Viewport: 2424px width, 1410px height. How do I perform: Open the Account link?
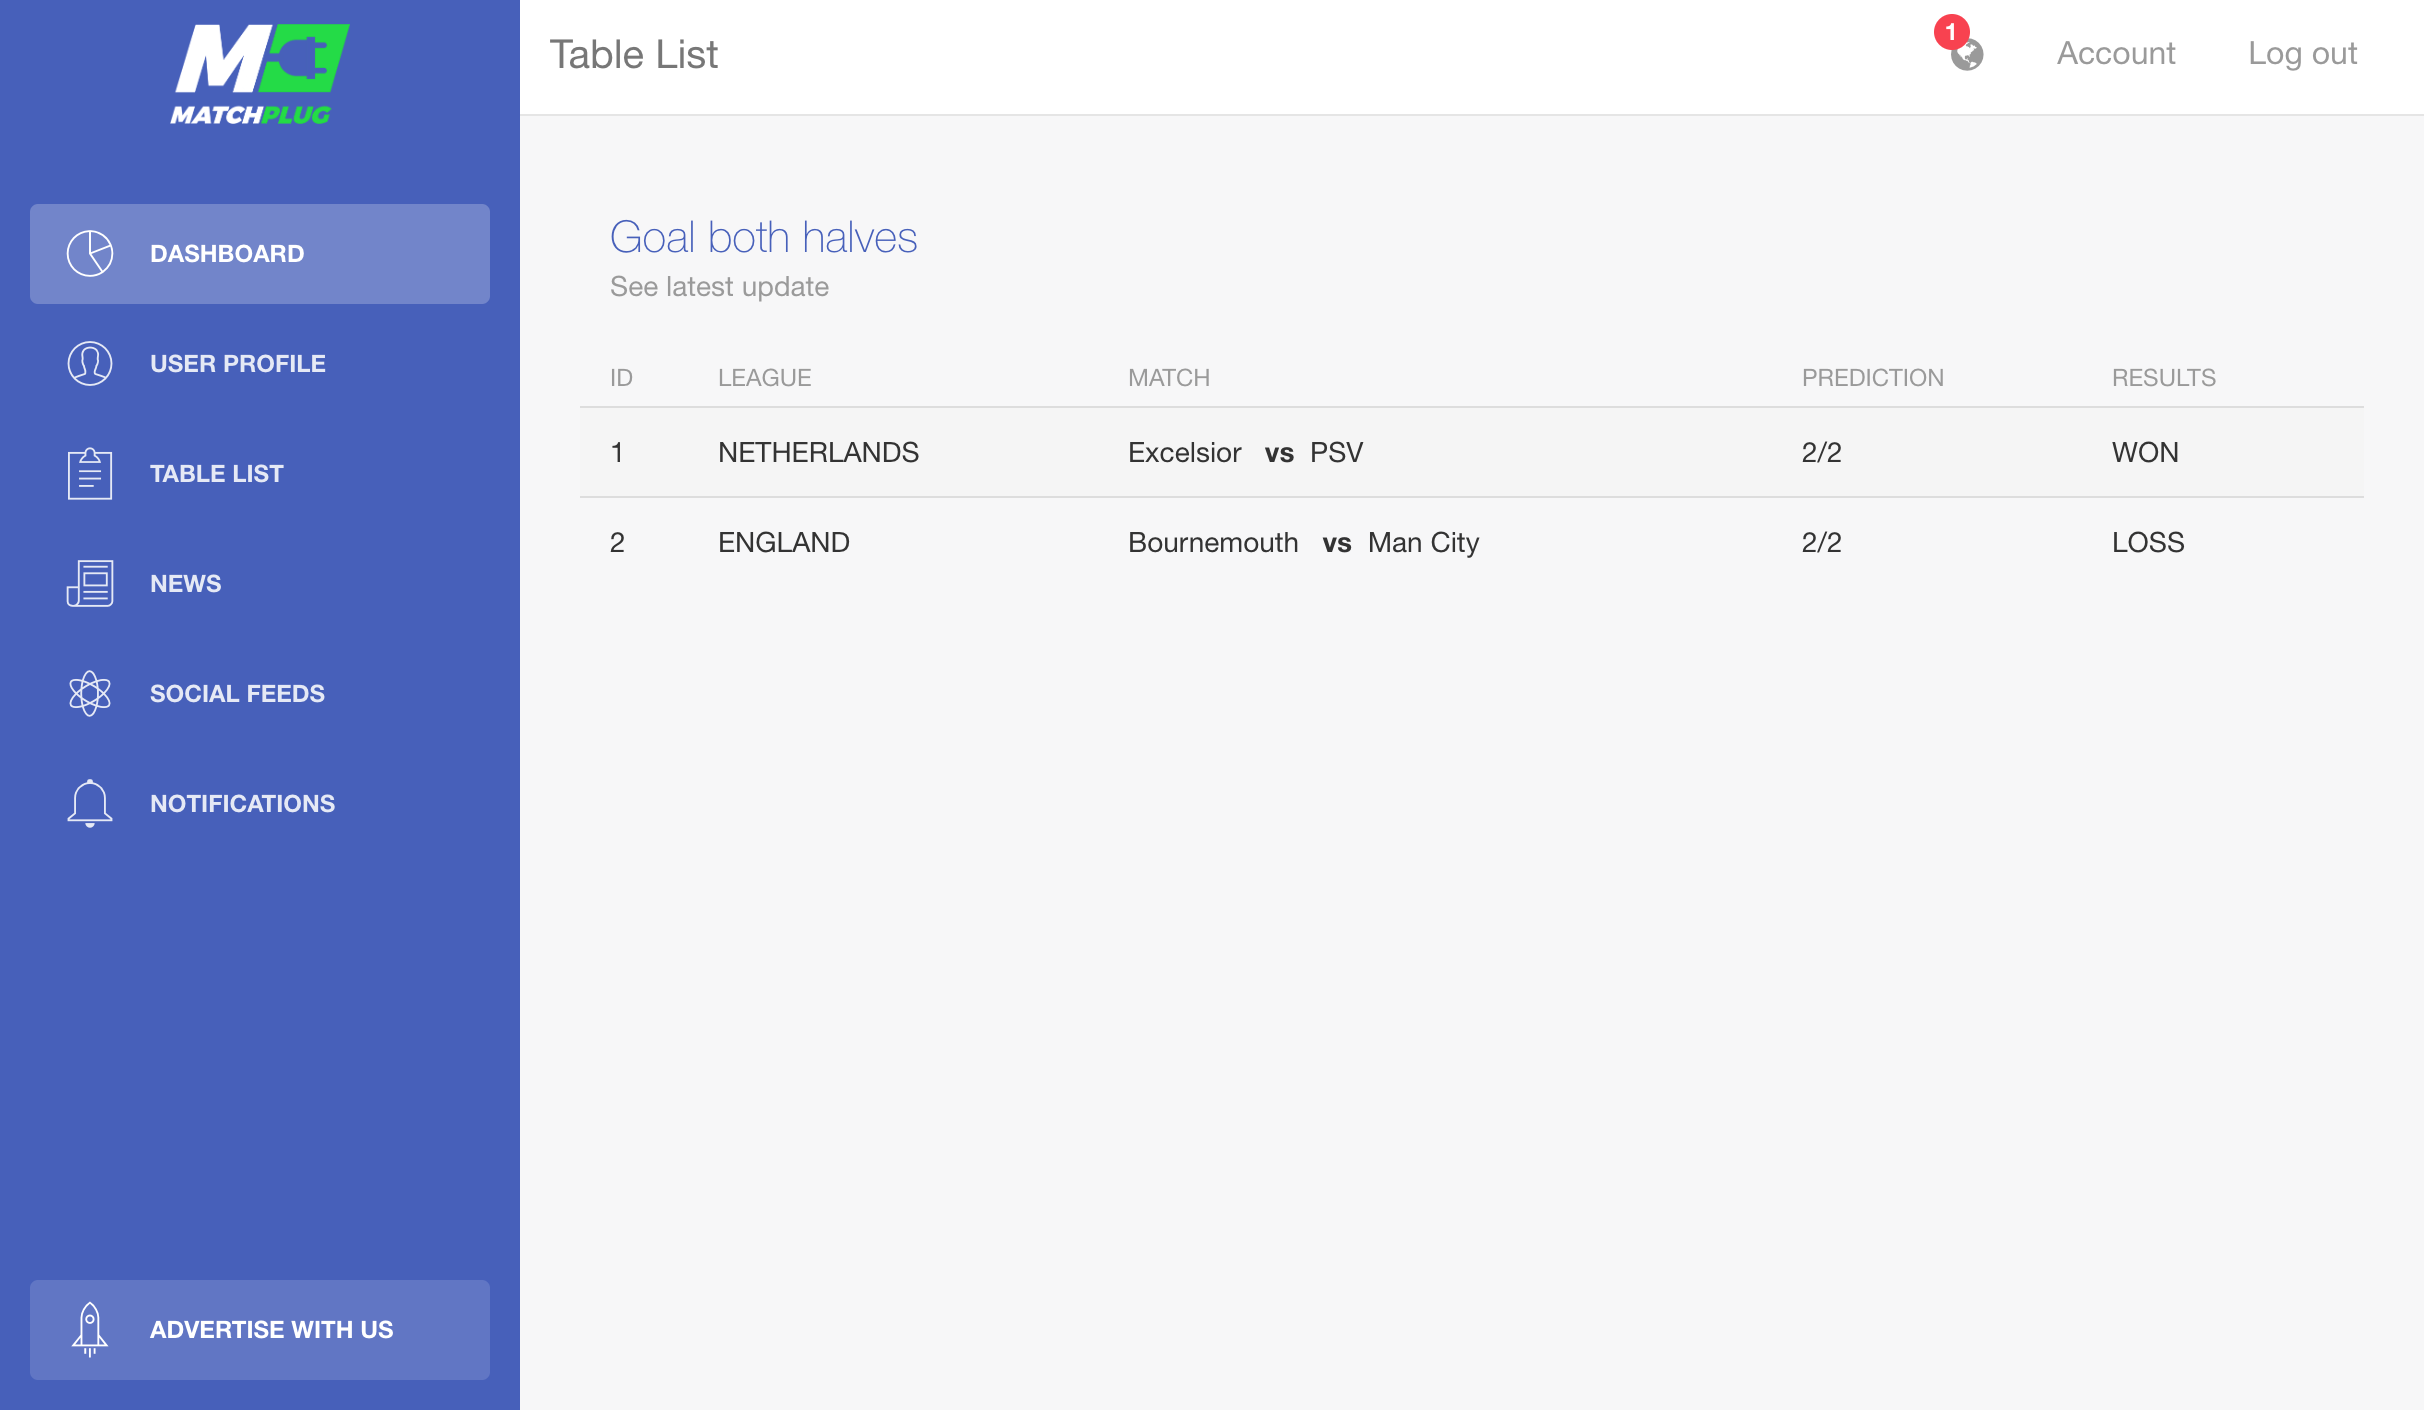tap(2116, 53)
